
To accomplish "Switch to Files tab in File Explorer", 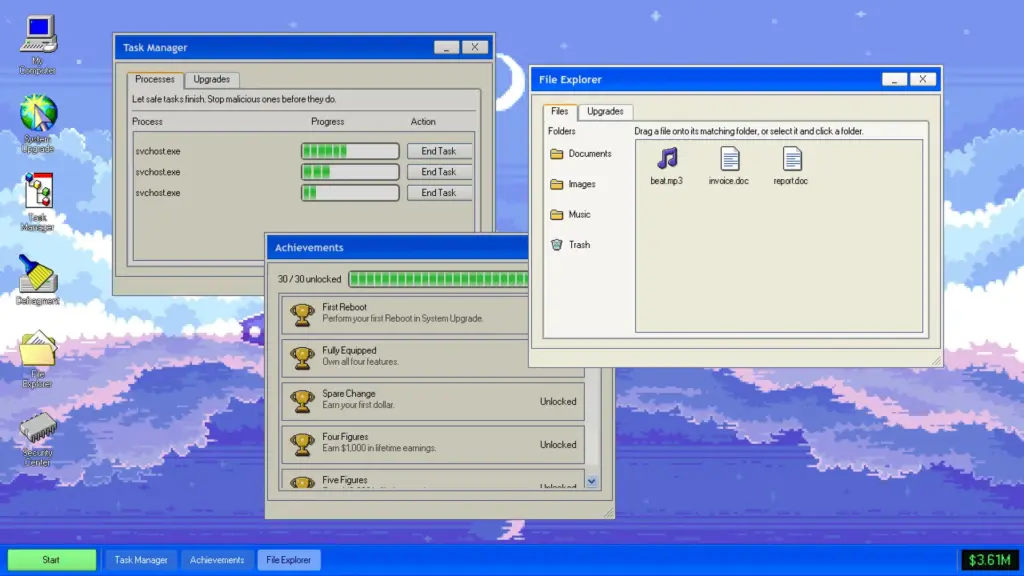I will [560, 112].
